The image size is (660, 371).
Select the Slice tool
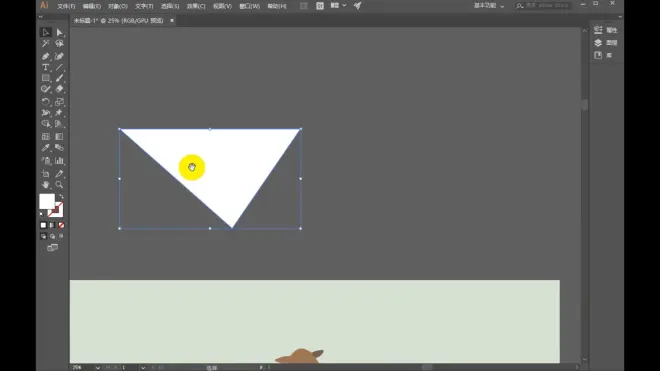(x=59, y=173)
